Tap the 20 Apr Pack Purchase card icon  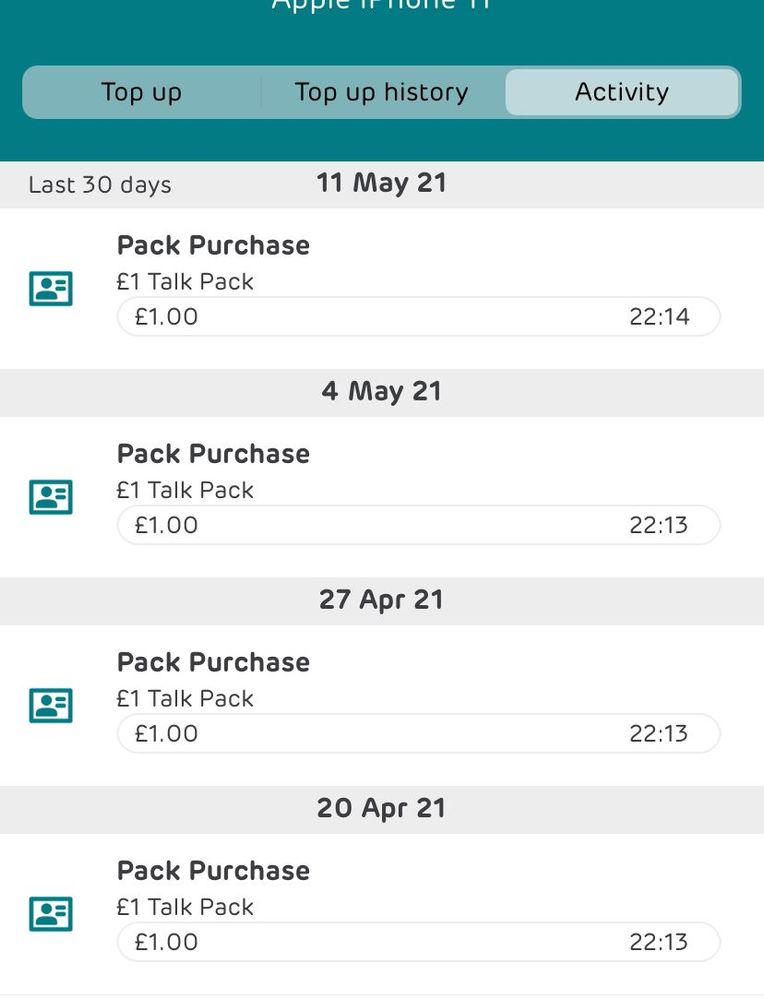click(51, 914)
